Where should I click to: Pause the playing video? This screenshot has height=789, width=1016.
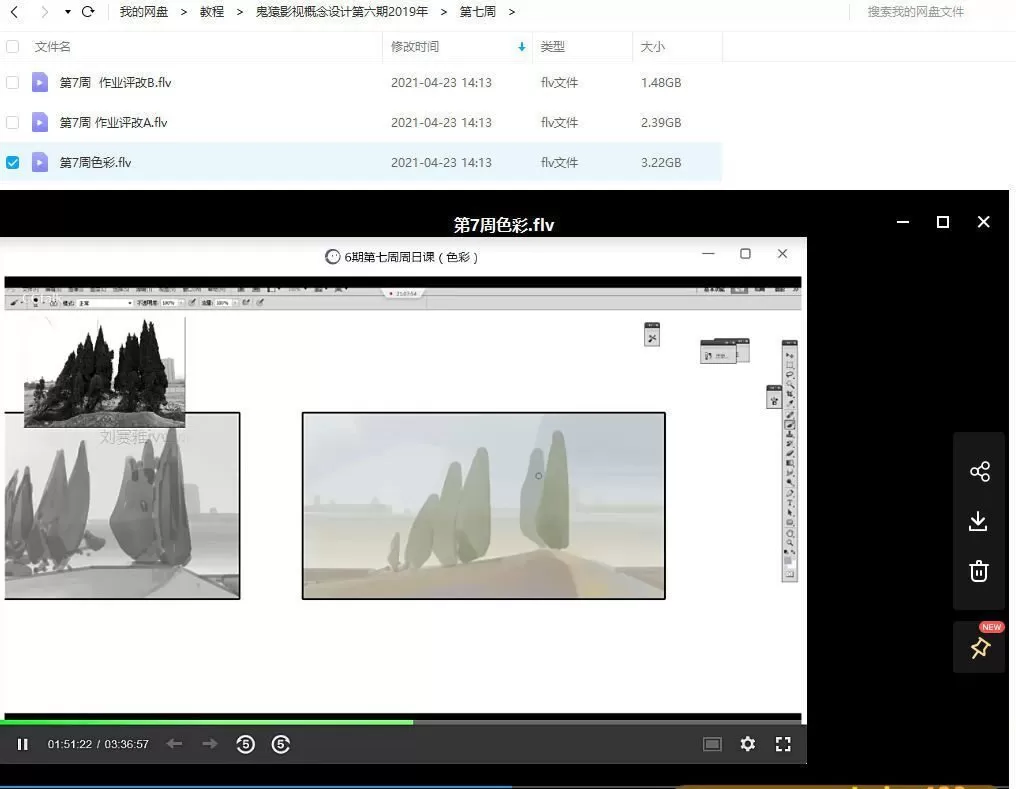tap(22, 744)
